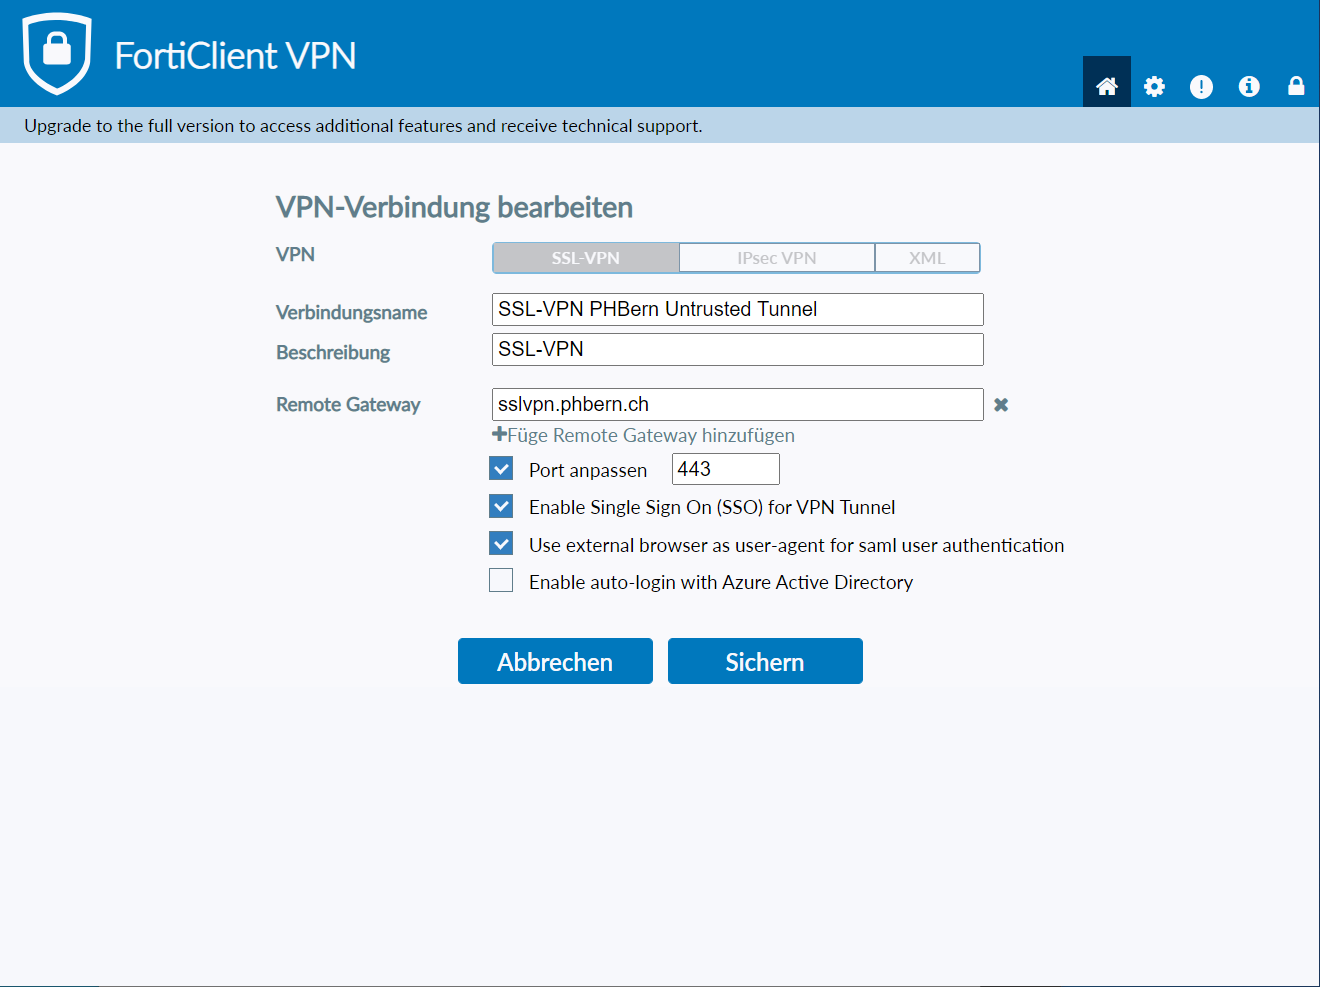The height and width of the screenshot is (987, 1320).
Task: Click the Verbindungsname text field
Action: [x=737, y=309]
